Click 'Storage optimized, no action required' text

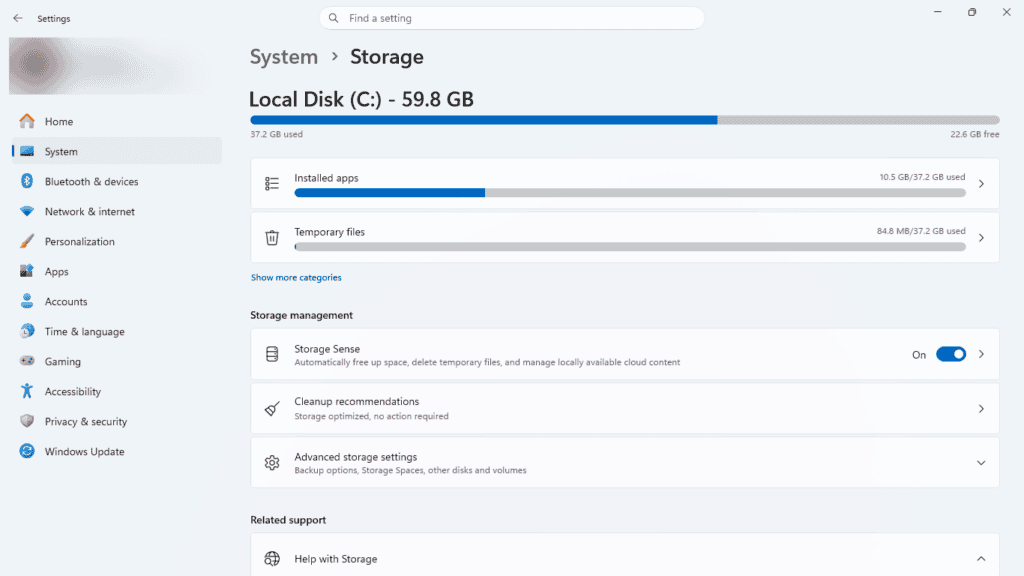371,416
